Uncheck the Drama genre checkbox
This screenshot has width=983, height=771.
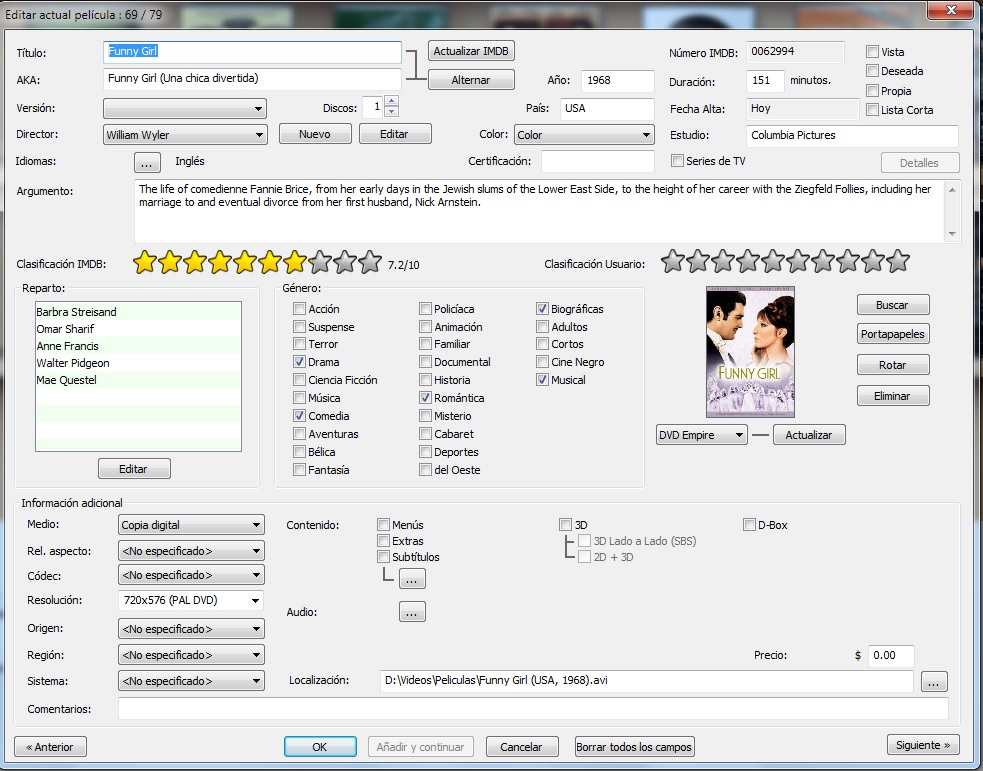point(300,362)
